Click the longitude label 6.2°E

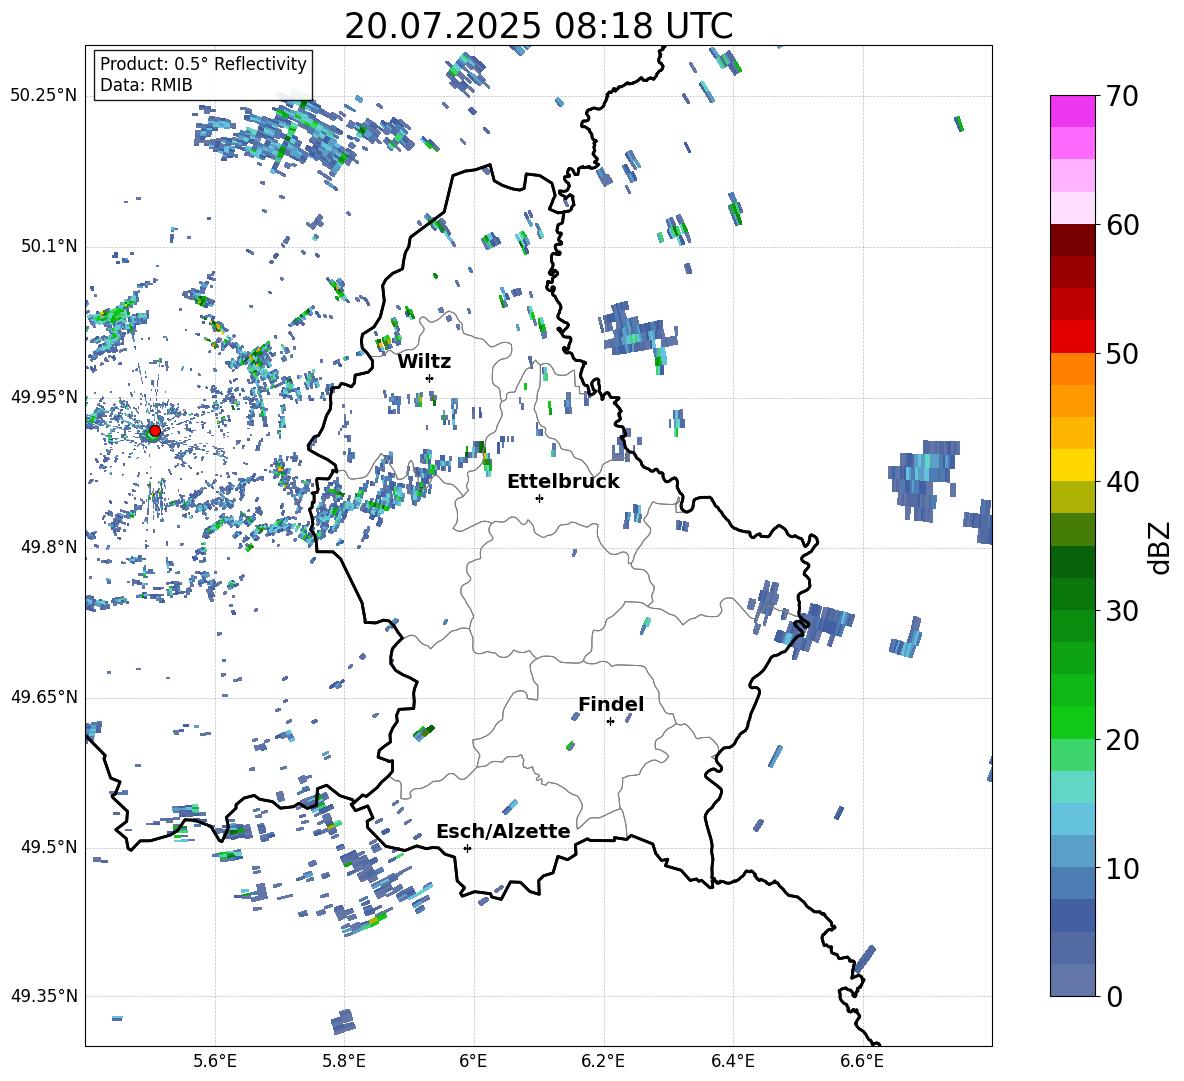tap(603, 1062)
